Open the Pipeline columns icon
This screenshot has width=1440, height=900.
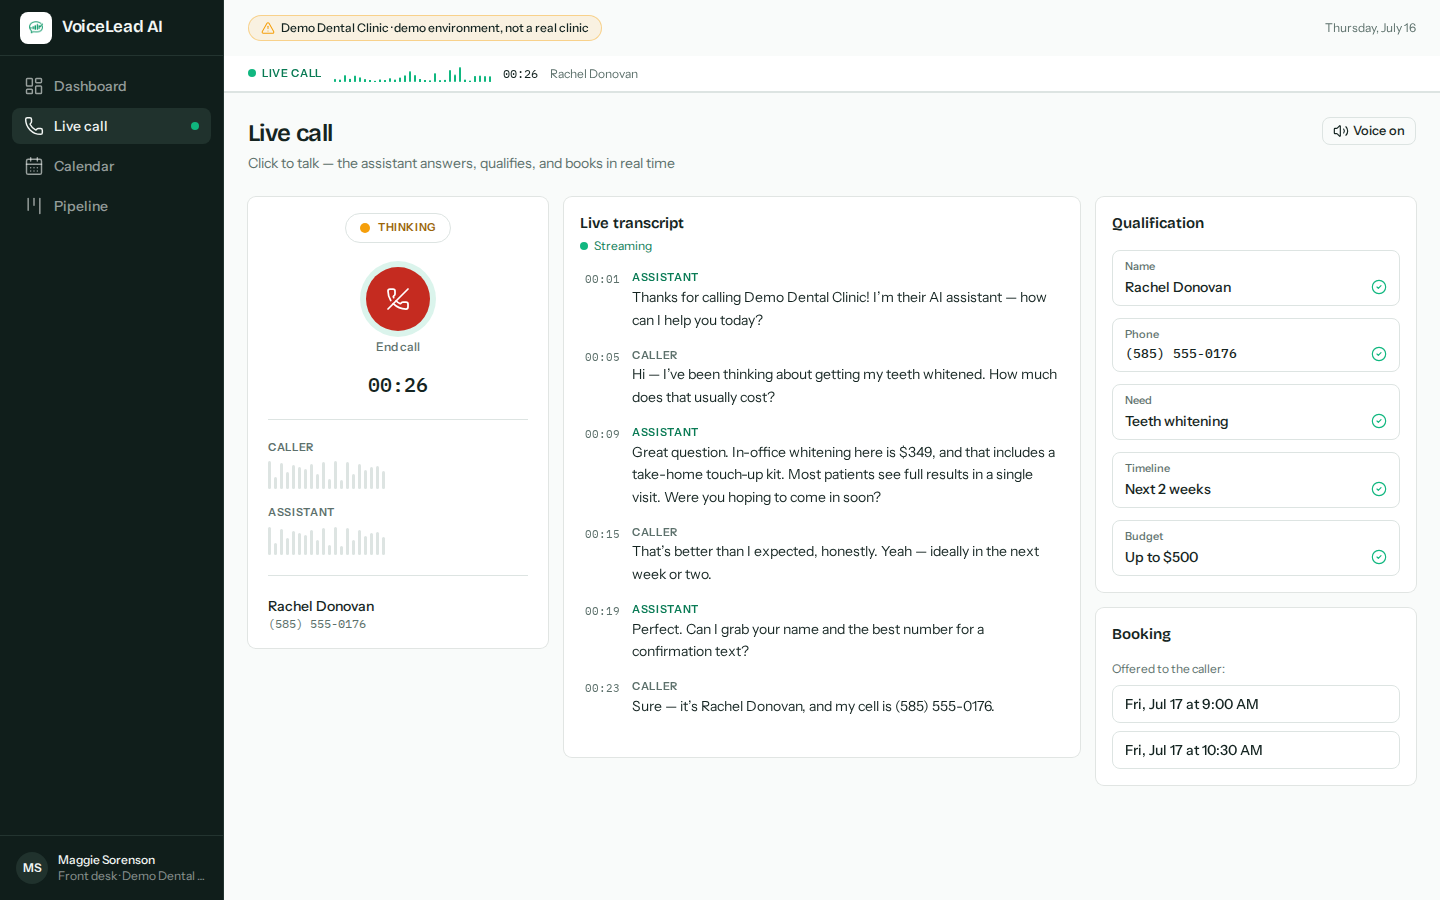tap(34, 206)
